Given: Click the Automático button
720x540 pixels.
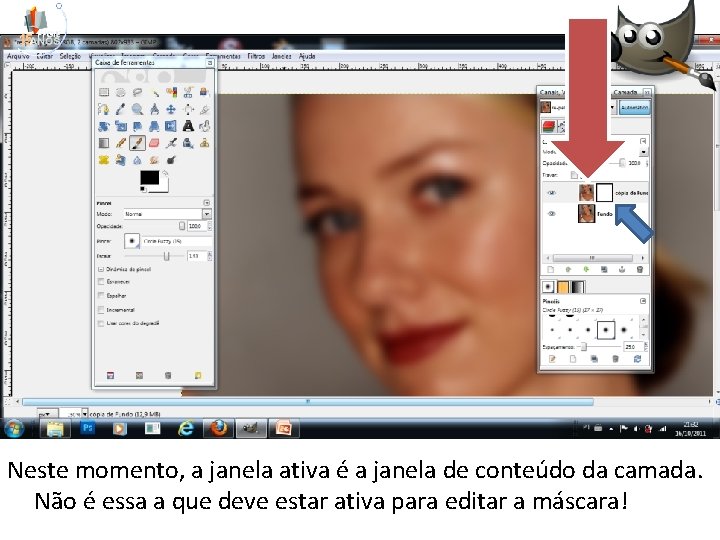Looking at the screenshot, I should click(634, 107).
